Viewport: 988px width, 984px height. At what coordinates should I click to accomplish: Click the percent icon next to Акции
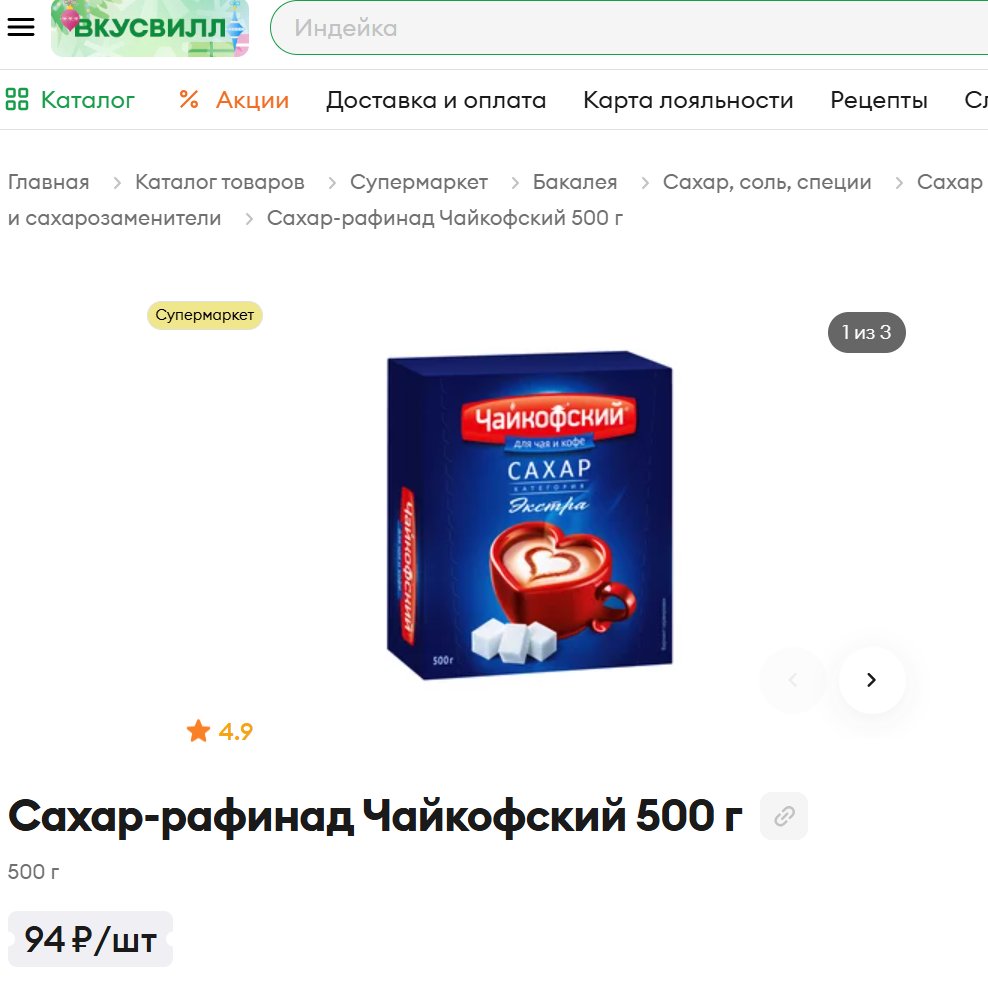189,100
